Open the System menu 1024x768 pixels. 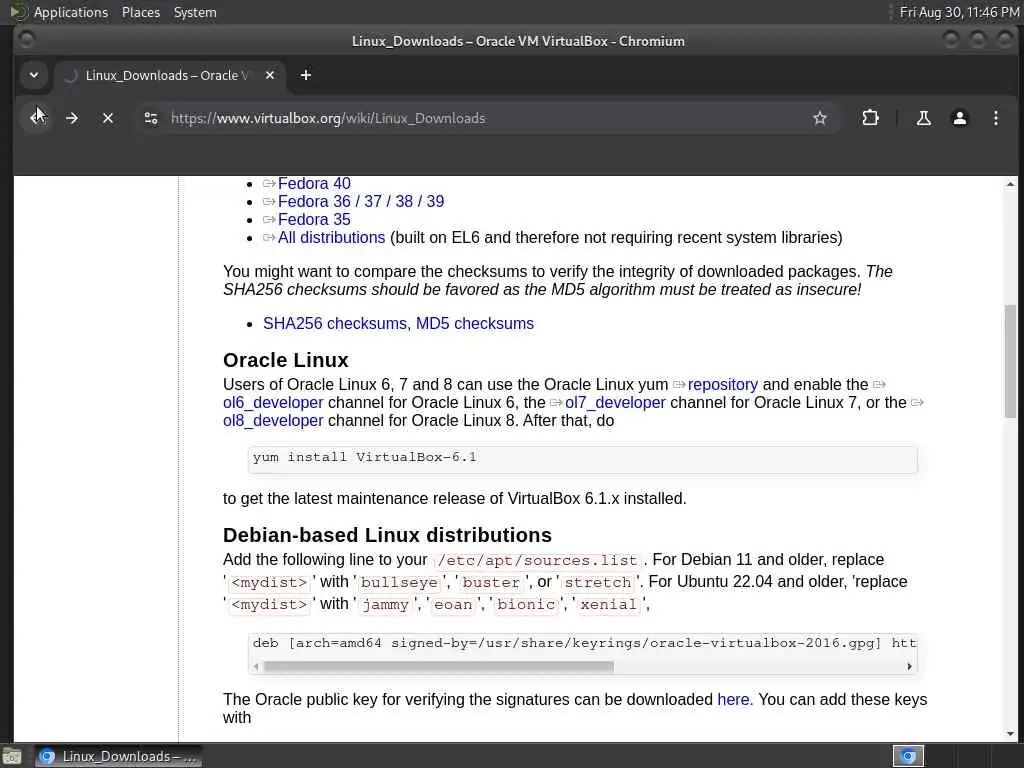195,12
